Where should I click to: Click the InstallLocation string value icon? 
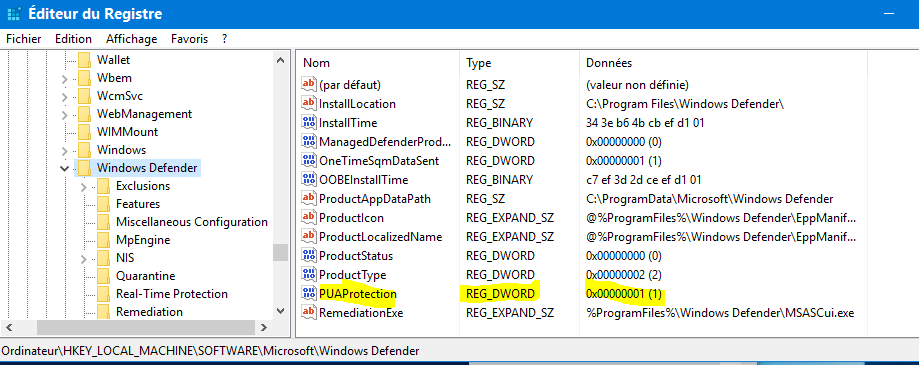click(x=308, y=104)
